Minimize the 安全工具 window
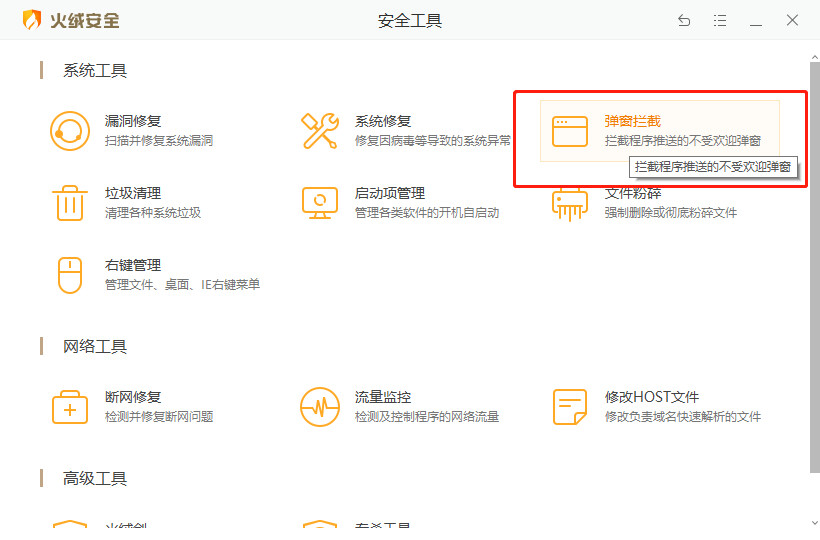 coord(756,24)
